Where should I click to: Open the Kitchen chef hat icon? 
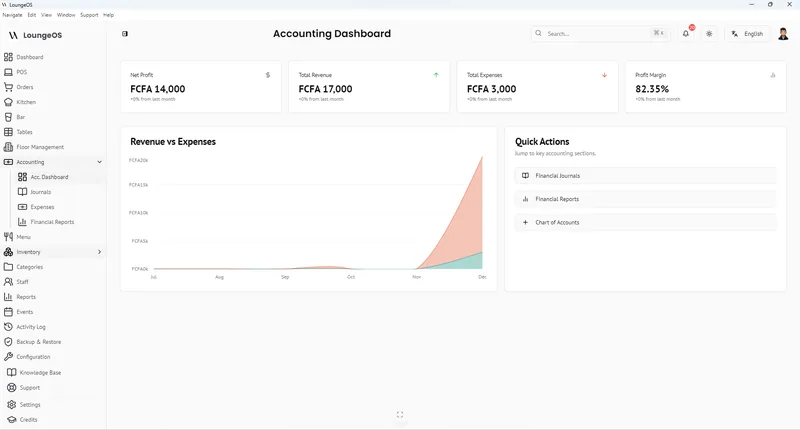click(8, 102)
